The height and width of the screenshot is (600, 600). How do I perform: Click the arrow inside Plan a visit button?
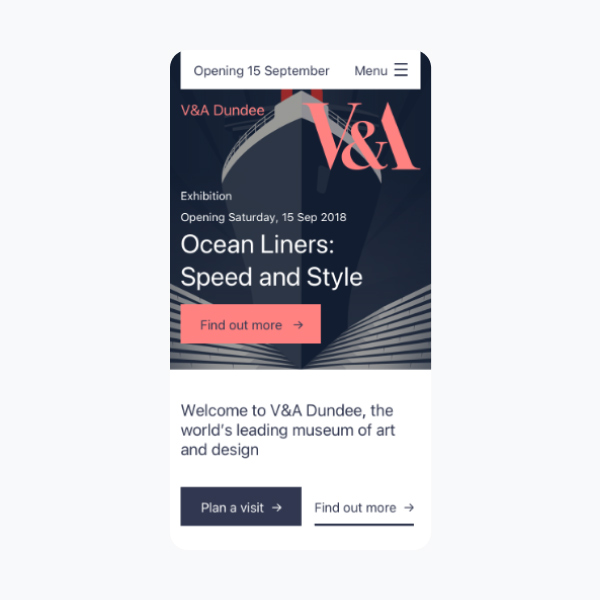[x=277, y=507]
